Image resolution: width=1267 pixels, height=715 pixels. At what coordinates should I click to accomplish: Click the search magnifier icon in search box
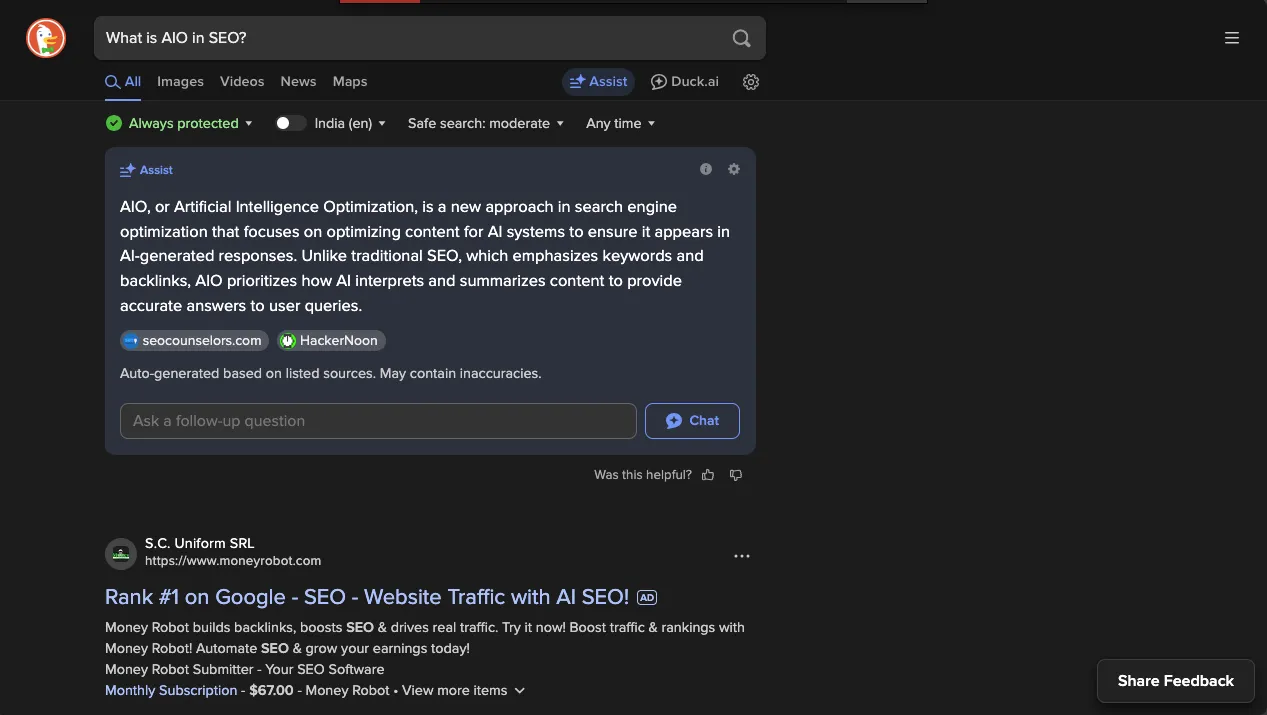(741, 38)
